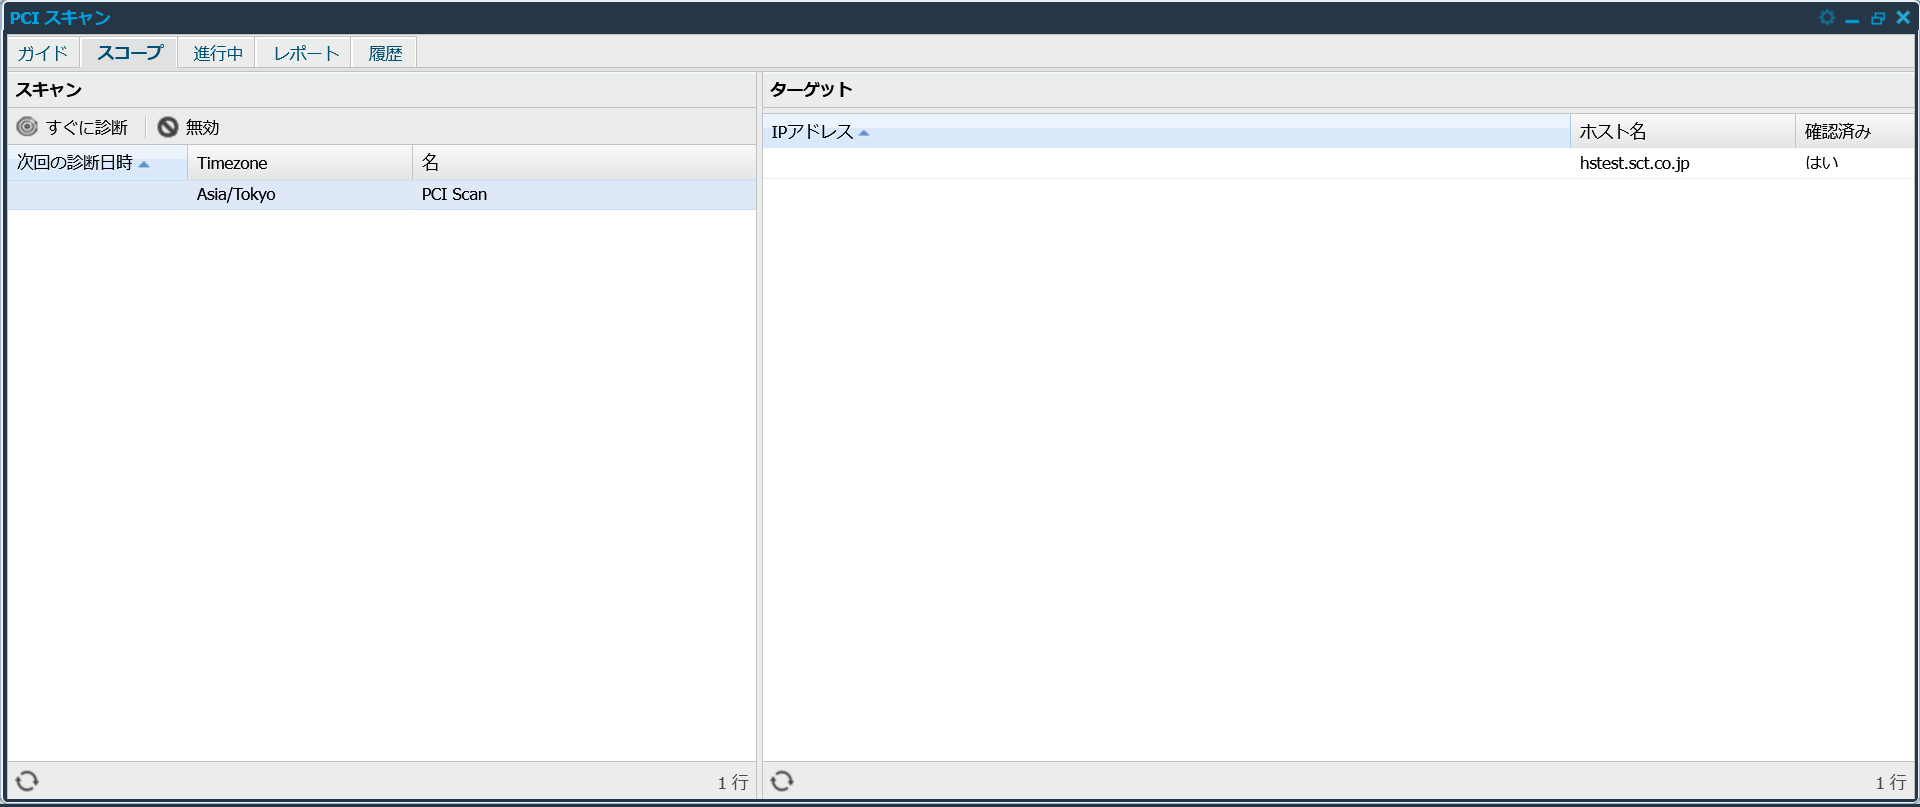Select the Asia/Tokyo cell
Viewport: 1920px width, 807px height.
click(236, 194)
